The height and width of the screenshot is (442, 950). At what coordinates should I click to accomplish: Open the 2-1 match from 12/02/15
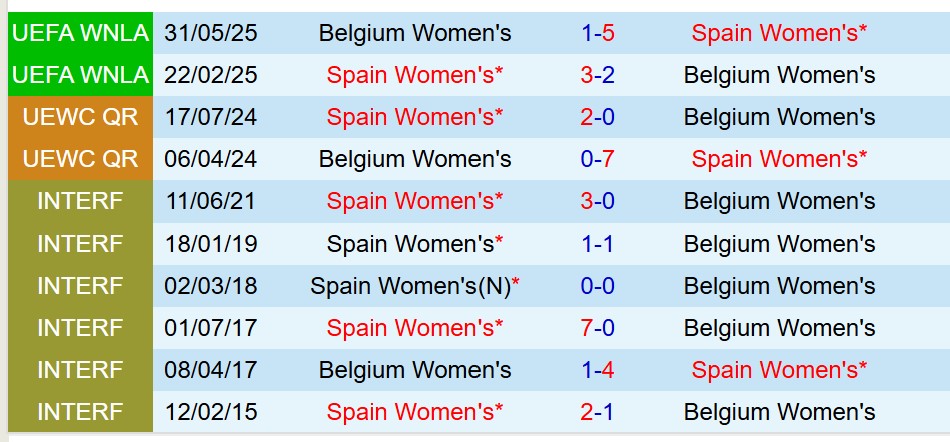597,411
